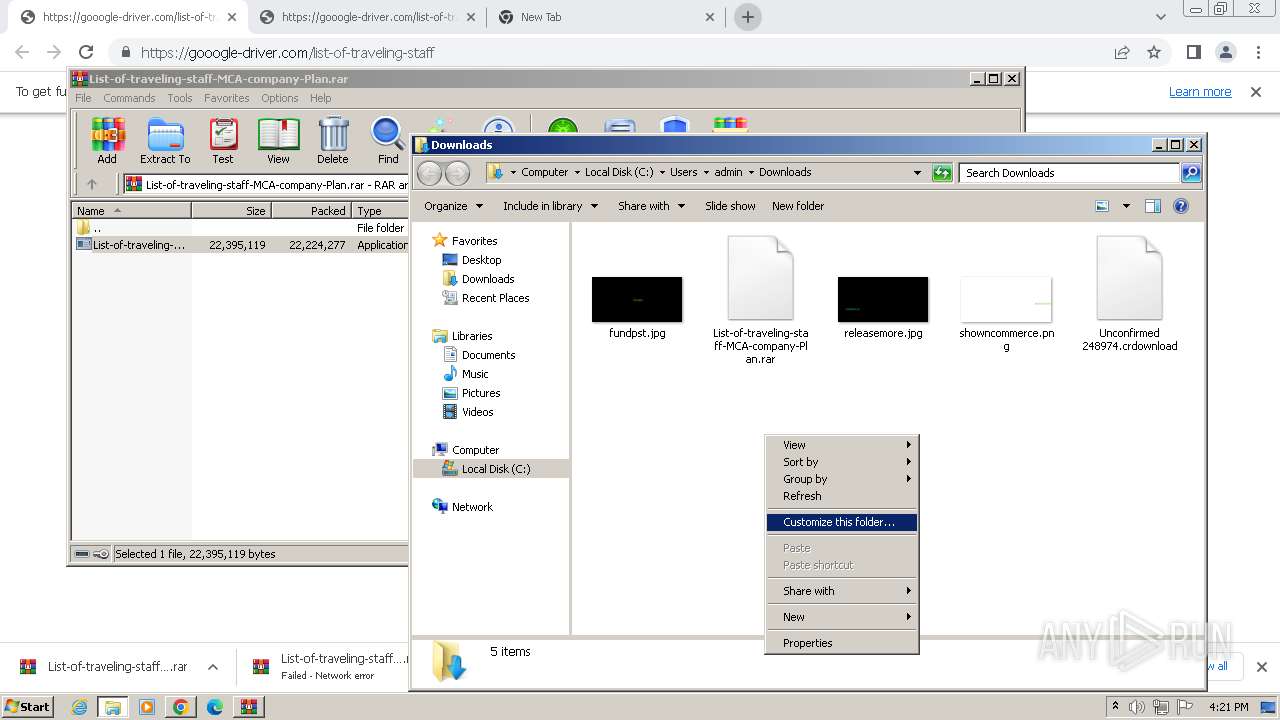Viewport: 1280px width, 720px height.
Task: Open Share with submenu in context menu
Action: coord(842,591)
